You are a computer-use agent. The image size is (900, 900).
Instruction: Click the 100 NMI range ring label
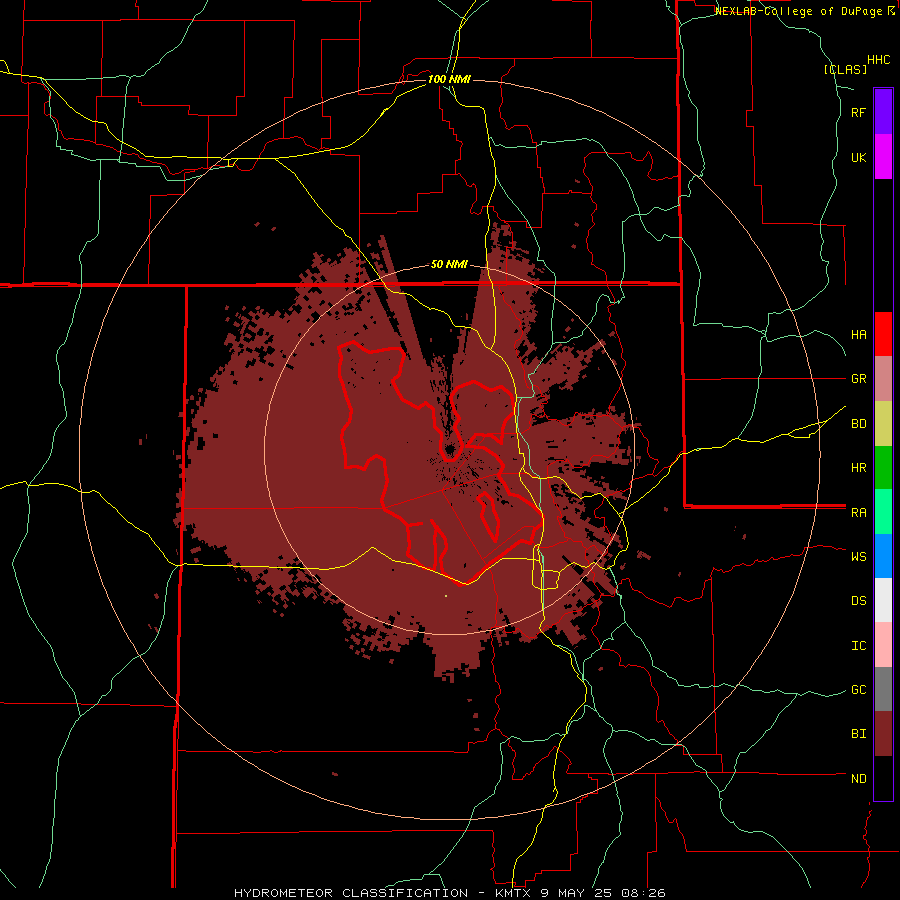tap(449, 79)
